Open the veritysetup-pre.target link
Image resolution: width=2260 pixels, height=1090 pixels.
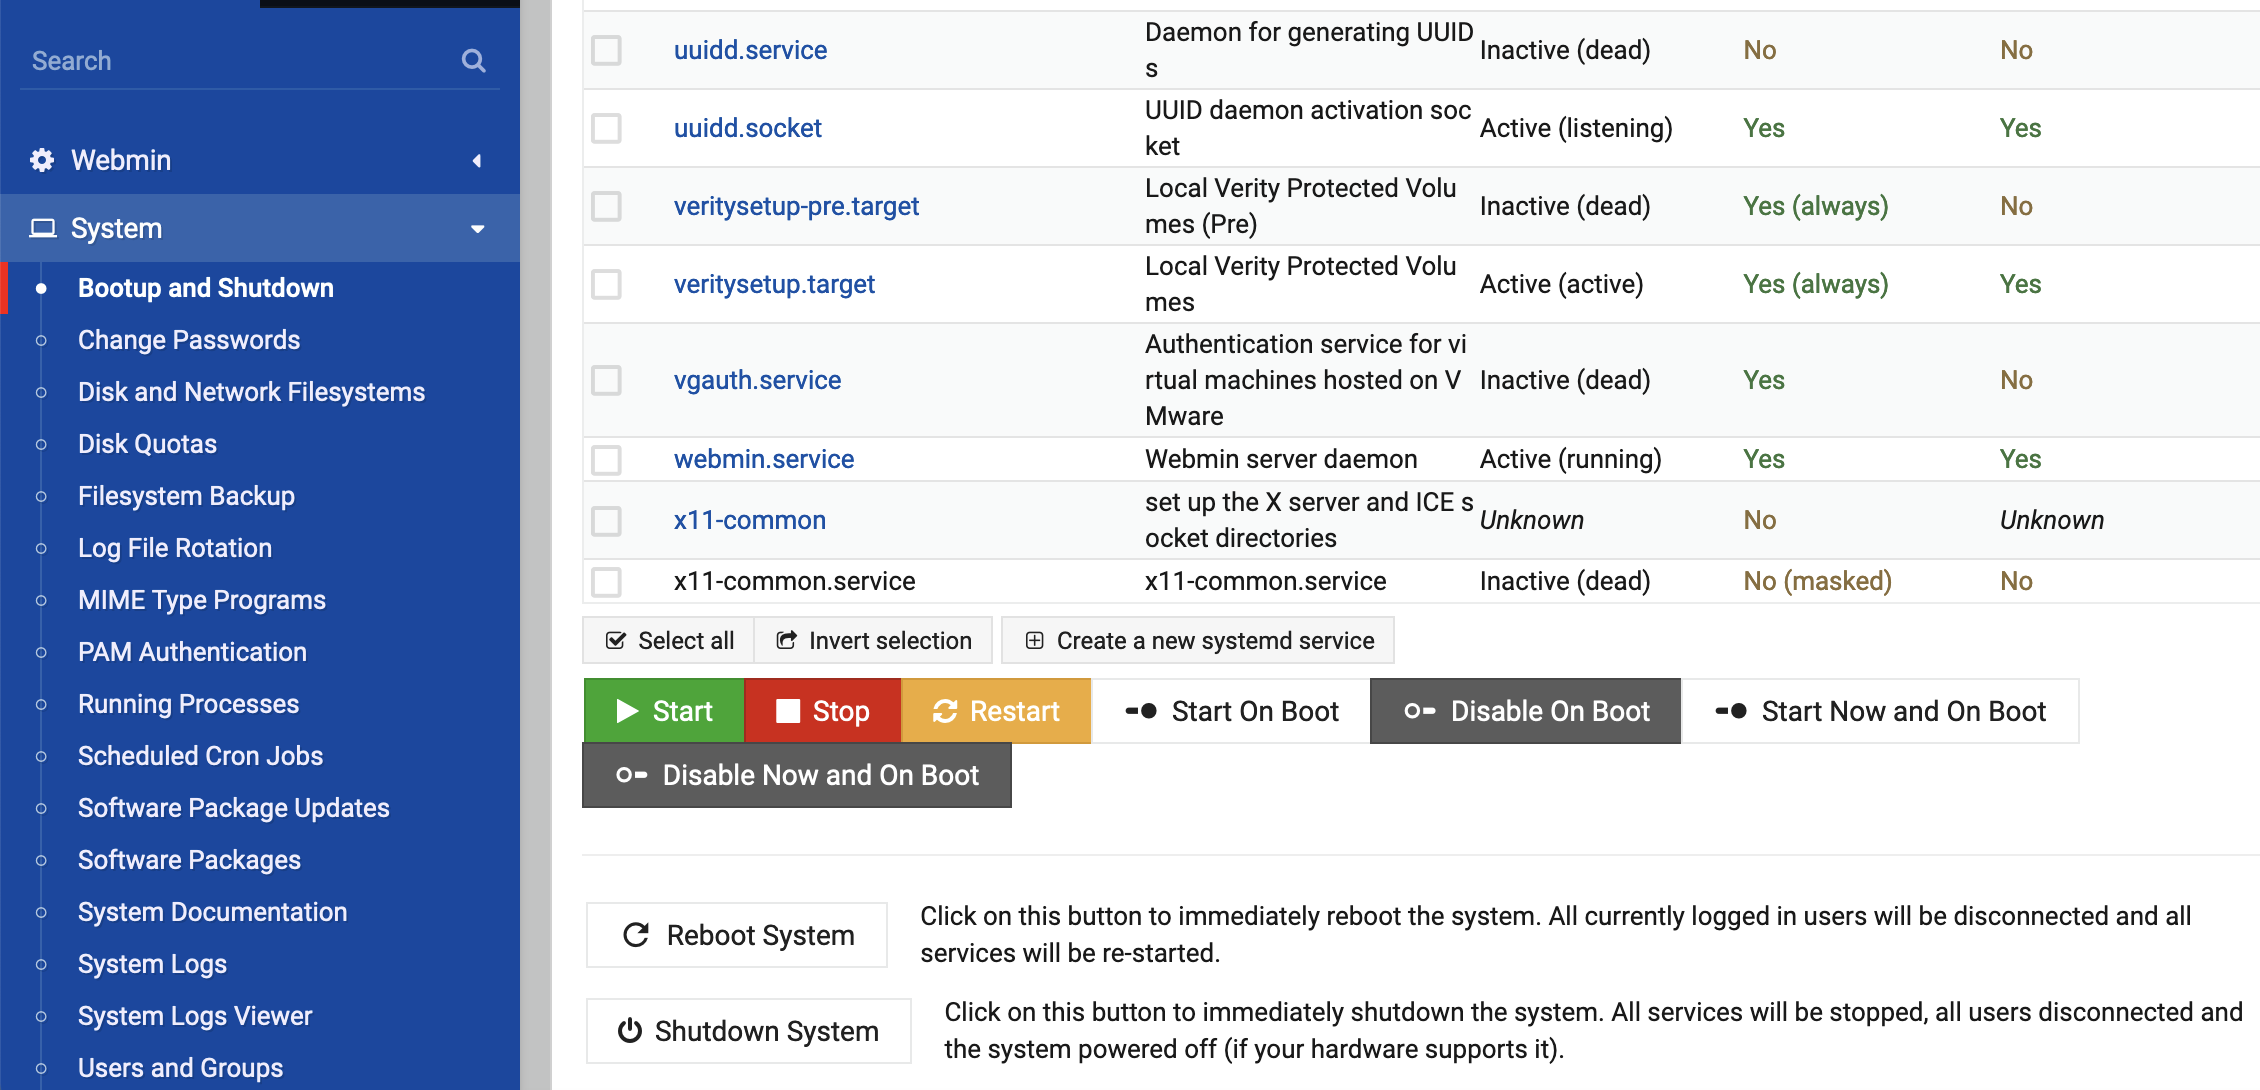(797, 206)
